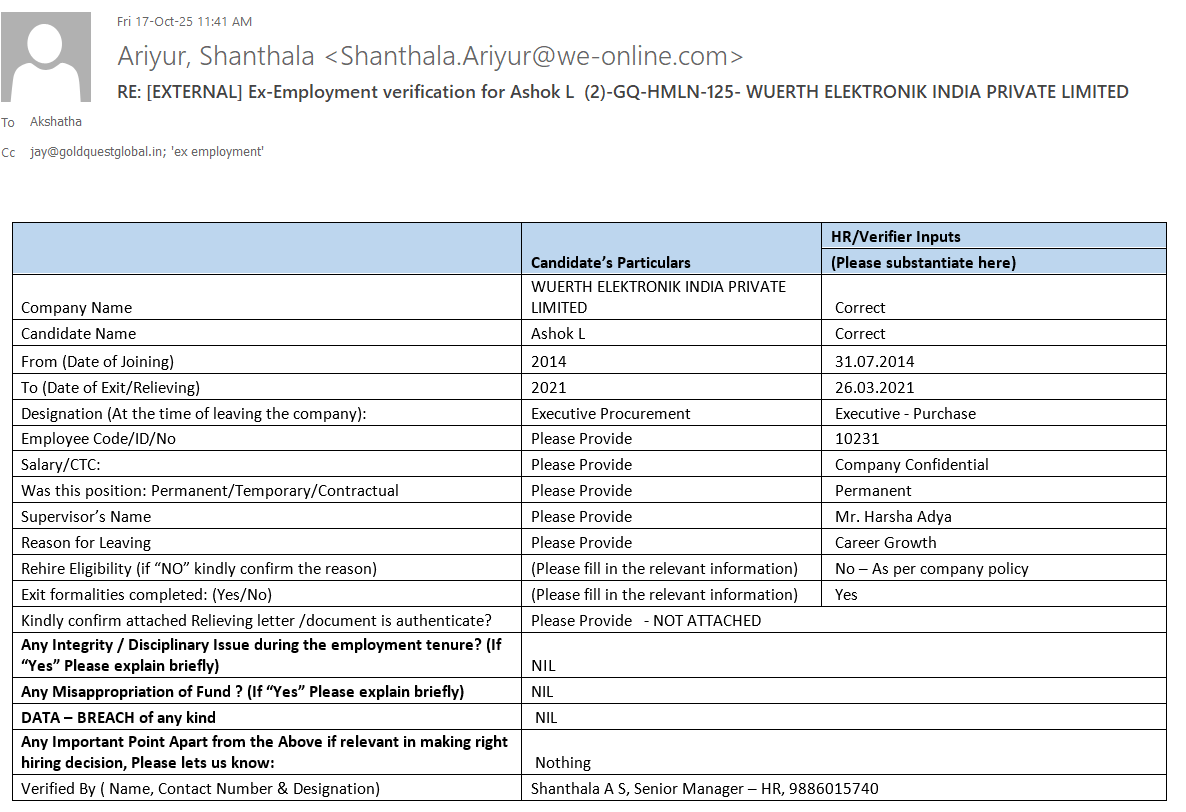Click the sender name Ariyur, Shanthala email address
1186x812 pixels.
430,56
